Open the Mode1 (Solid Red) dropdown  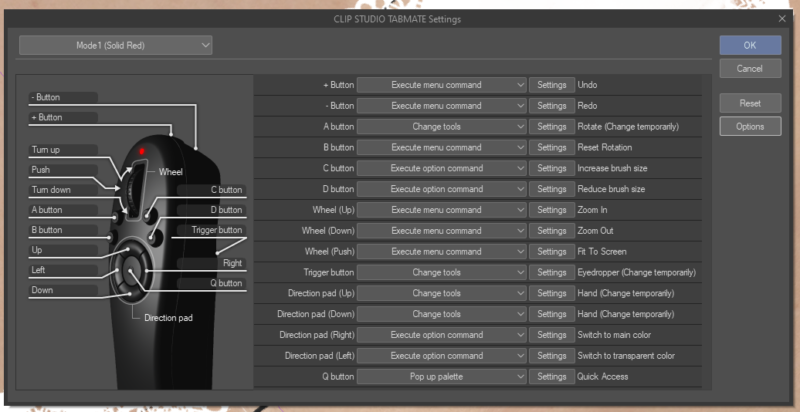pos(116,45)
